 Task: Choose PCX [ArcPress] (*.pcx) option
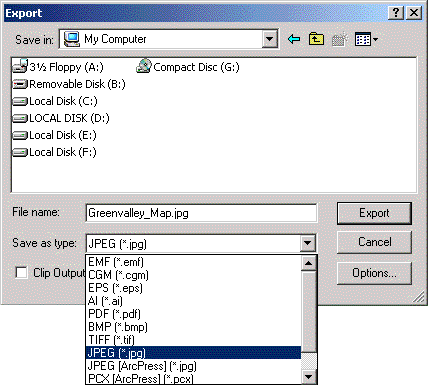(x=193, y=378)
